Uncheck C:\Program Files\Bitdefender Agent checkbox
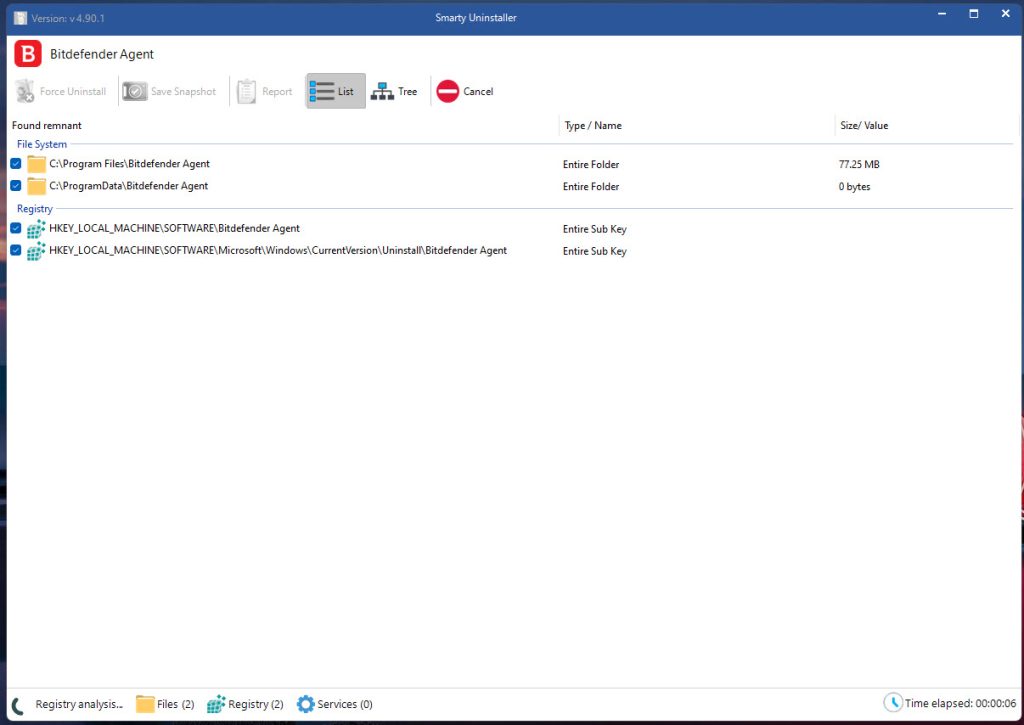Screen dimensions: 1024x725 (16, 164)
